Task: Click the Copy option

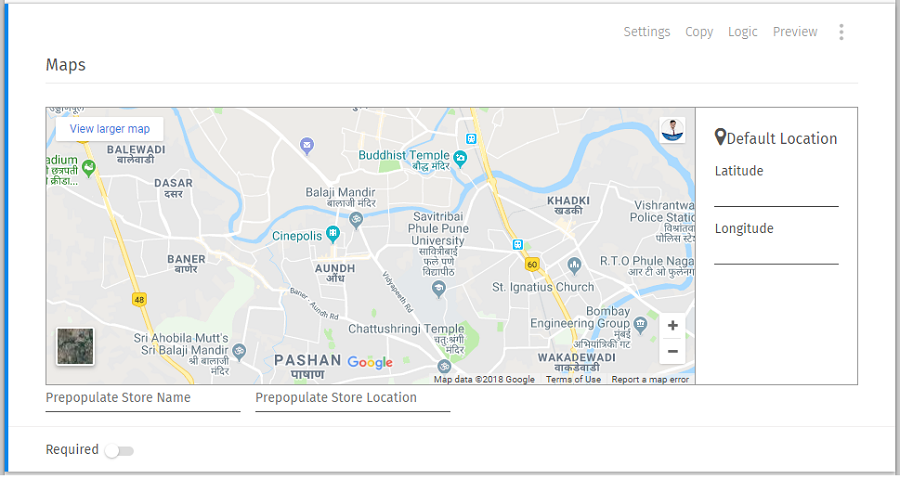Action: (699, 32)
